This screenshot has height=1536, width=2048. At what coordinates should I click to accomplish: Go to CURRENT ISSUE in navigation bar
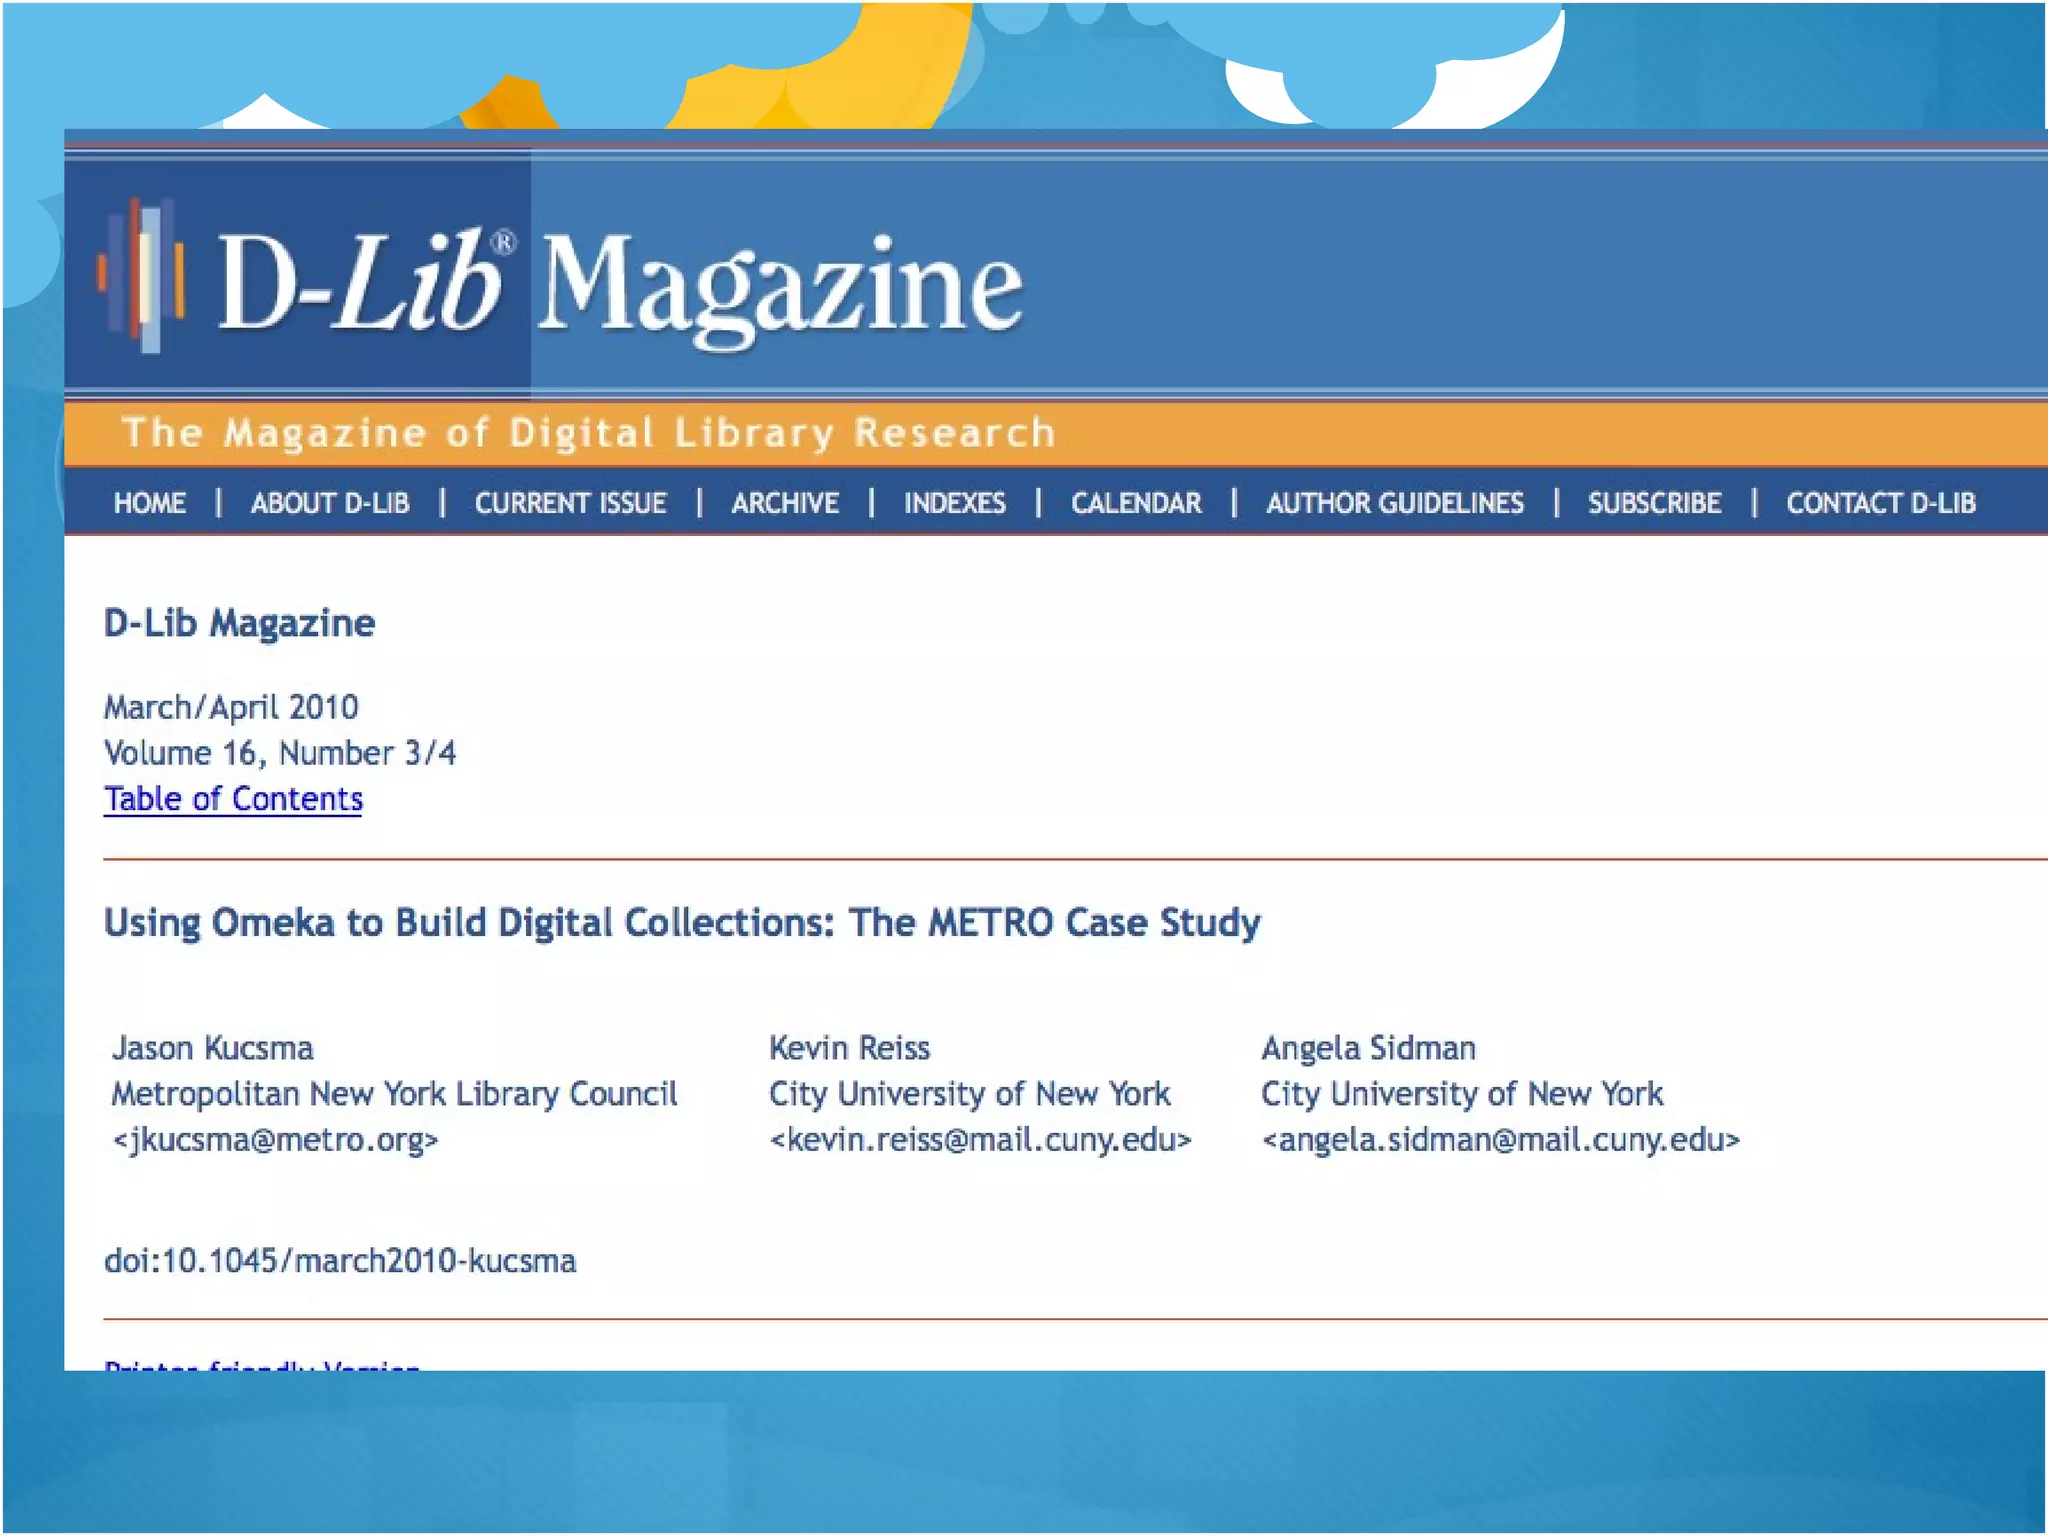pyautogui.click(x=570, y=503)
